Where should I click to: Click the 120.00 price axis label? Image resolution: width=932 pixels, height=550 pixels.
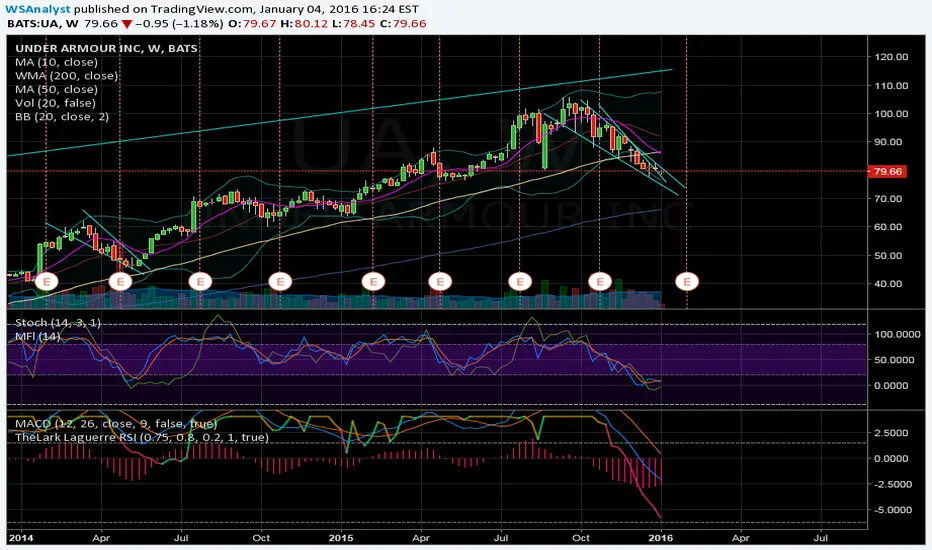coord(891,57)
